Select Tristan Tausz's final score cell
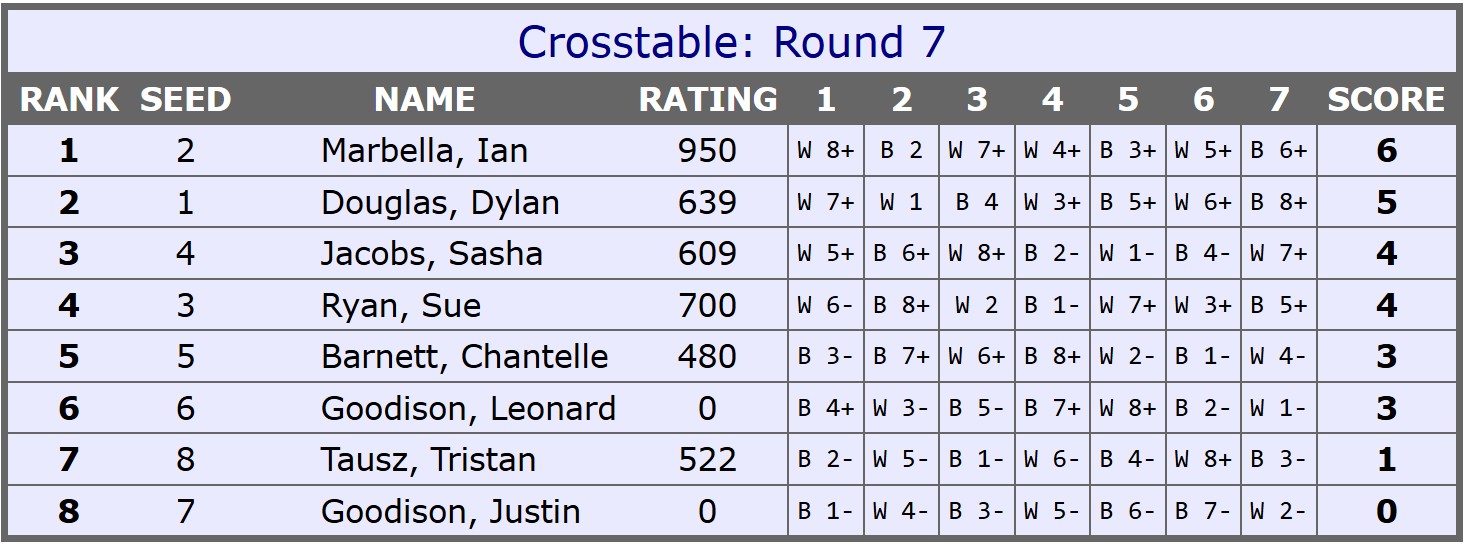This screenshot has height=544, width=1465. pyautogui.click(x=1385, y=460)
